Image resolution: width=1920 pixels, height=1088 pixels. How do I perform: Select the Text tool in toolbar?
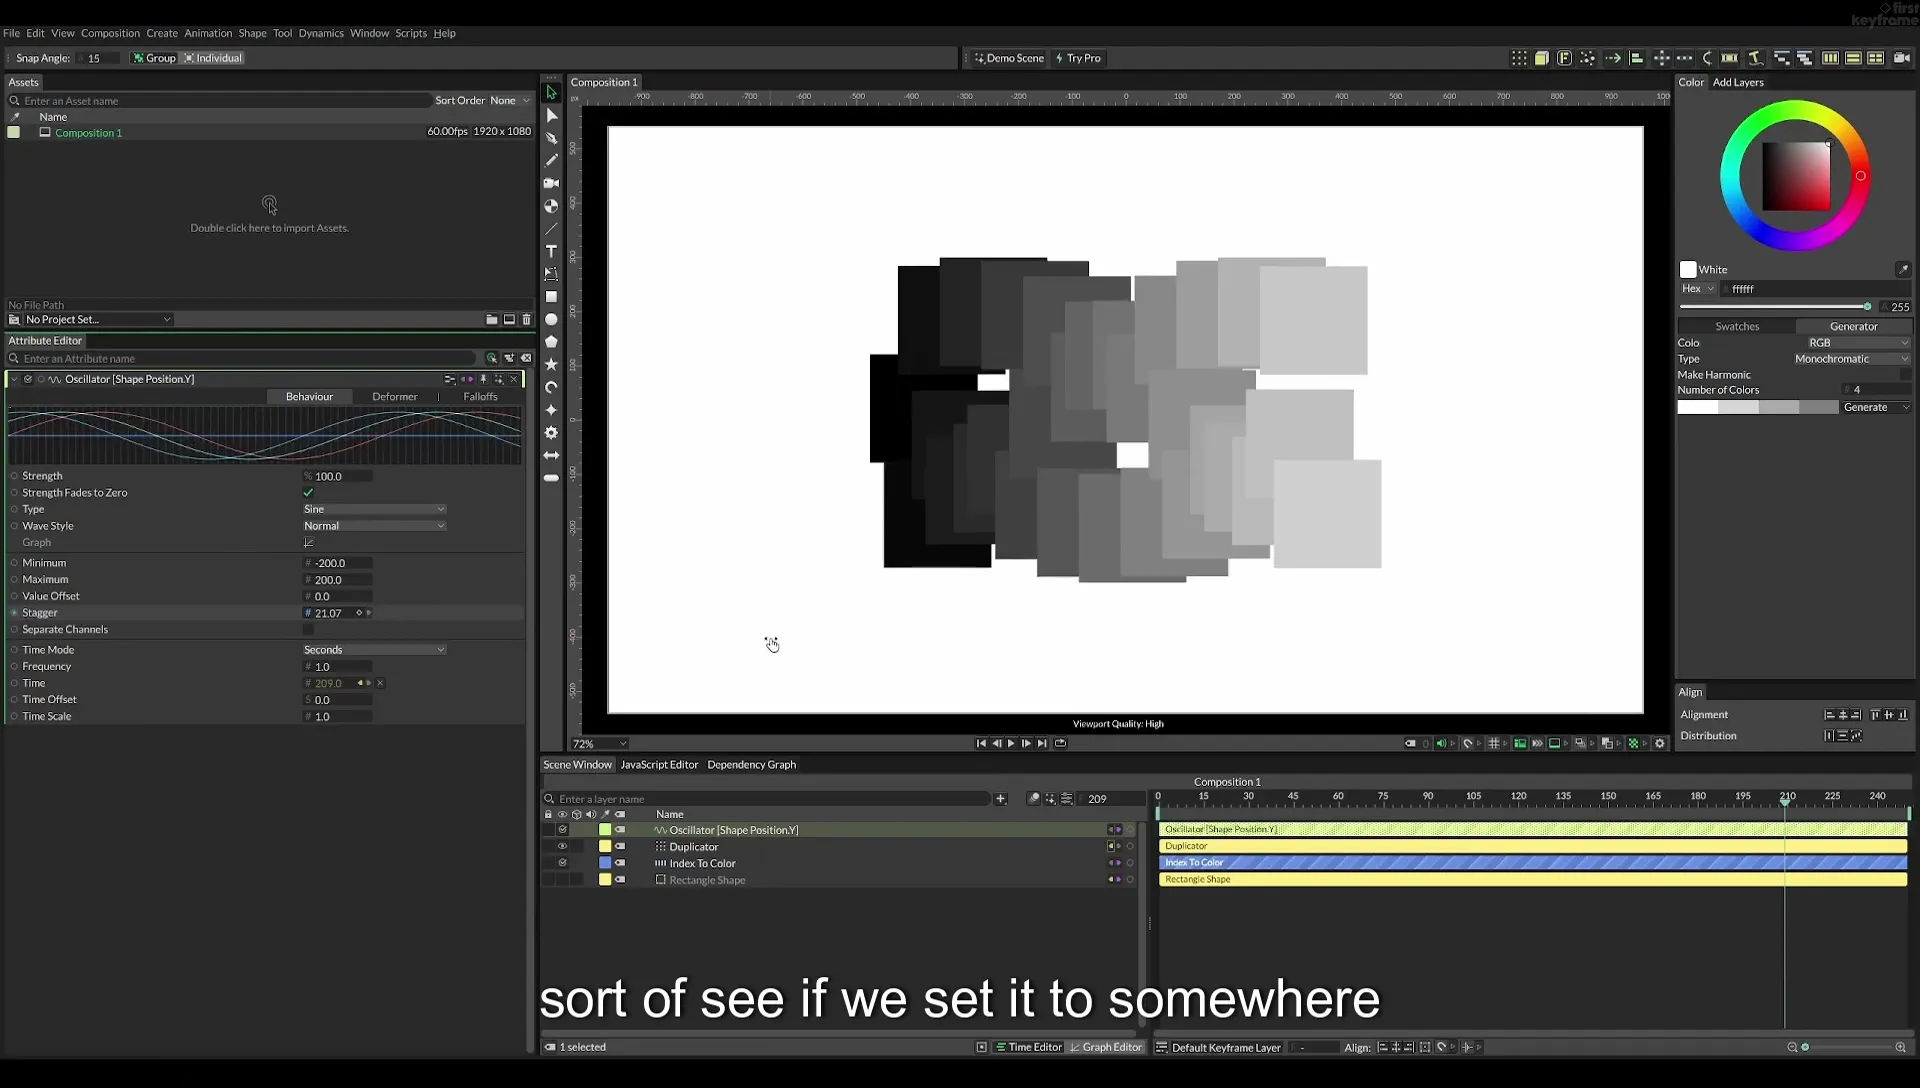tap(551, 251)
